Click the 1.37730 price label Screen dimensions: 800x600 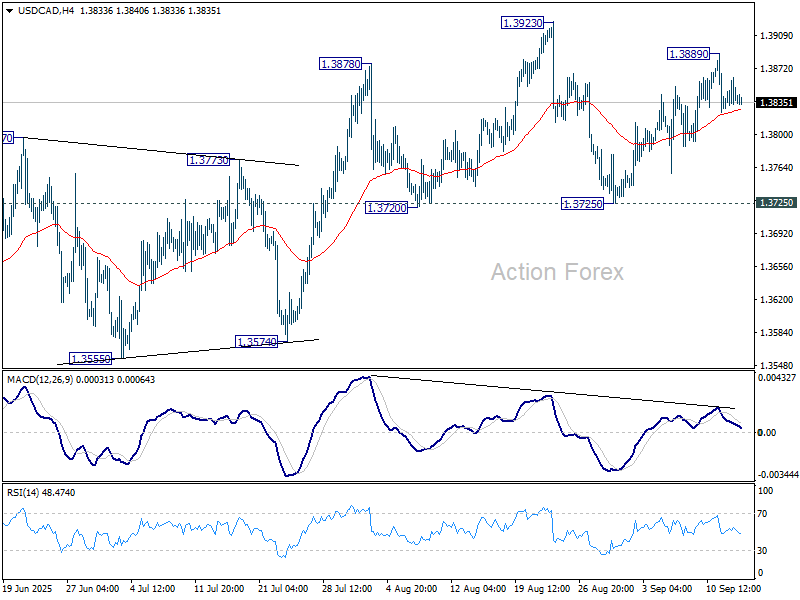click(210, 159)
